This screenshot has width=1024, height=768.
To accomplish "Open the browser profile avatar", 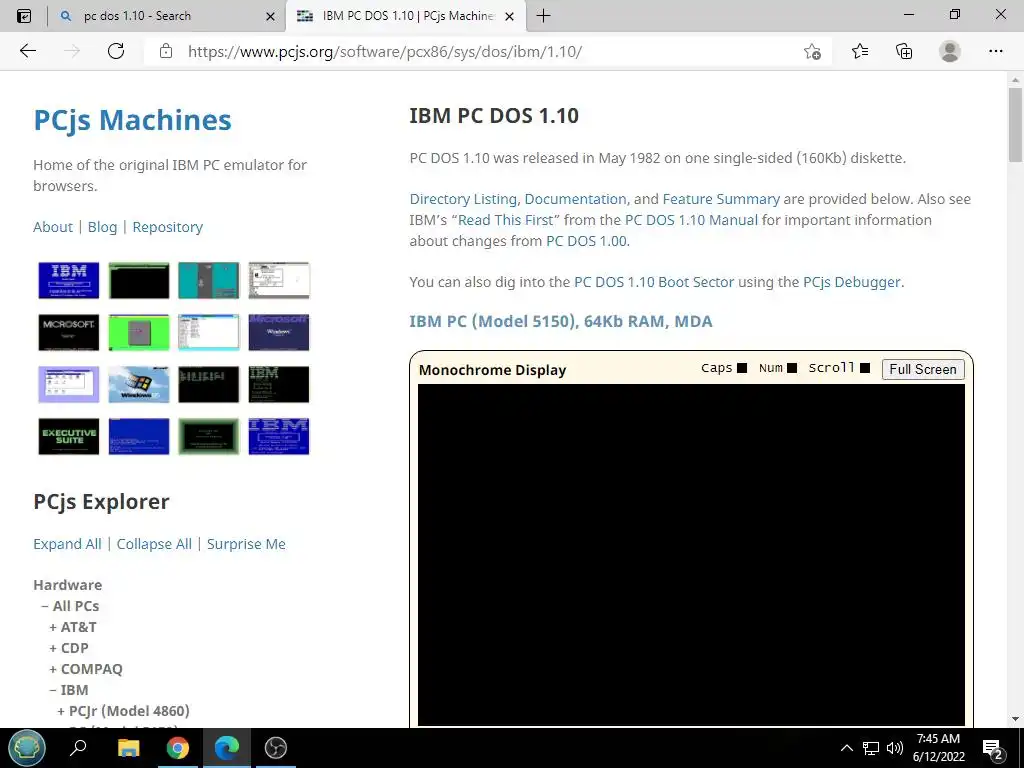I will coord(950,51).
